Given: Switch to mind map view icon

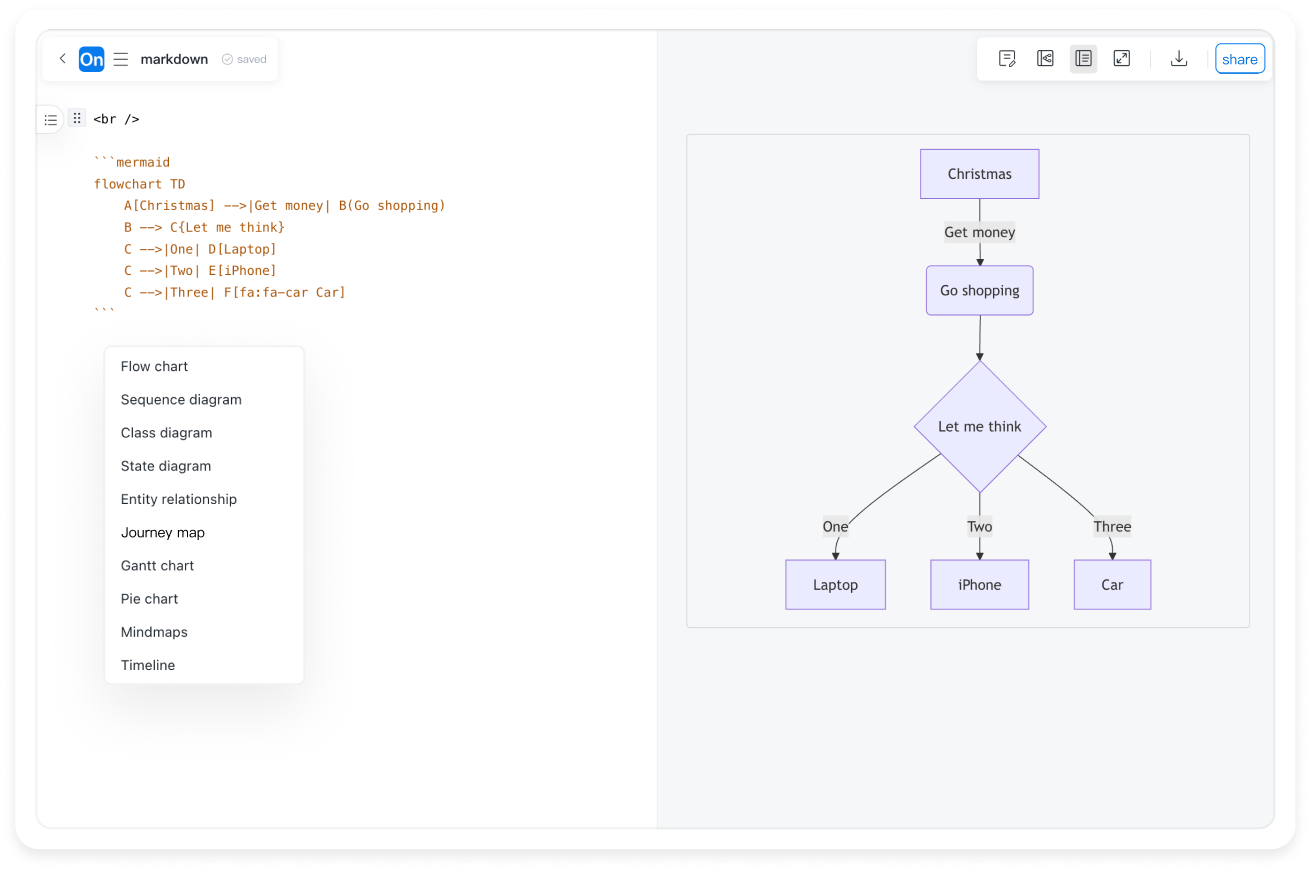Looking at the screenshot, I should click(1045, 59).
